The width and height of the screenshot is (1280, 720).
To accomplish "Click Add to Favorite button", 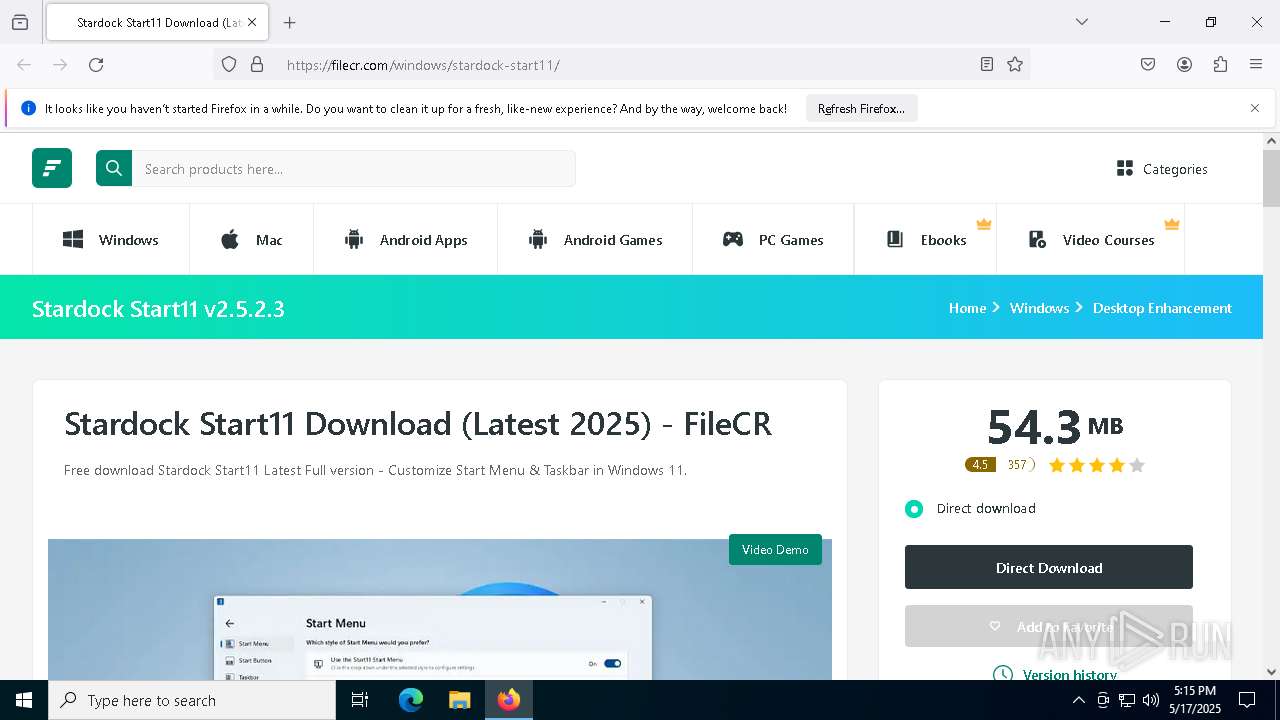I will (x=1049, y=626).
